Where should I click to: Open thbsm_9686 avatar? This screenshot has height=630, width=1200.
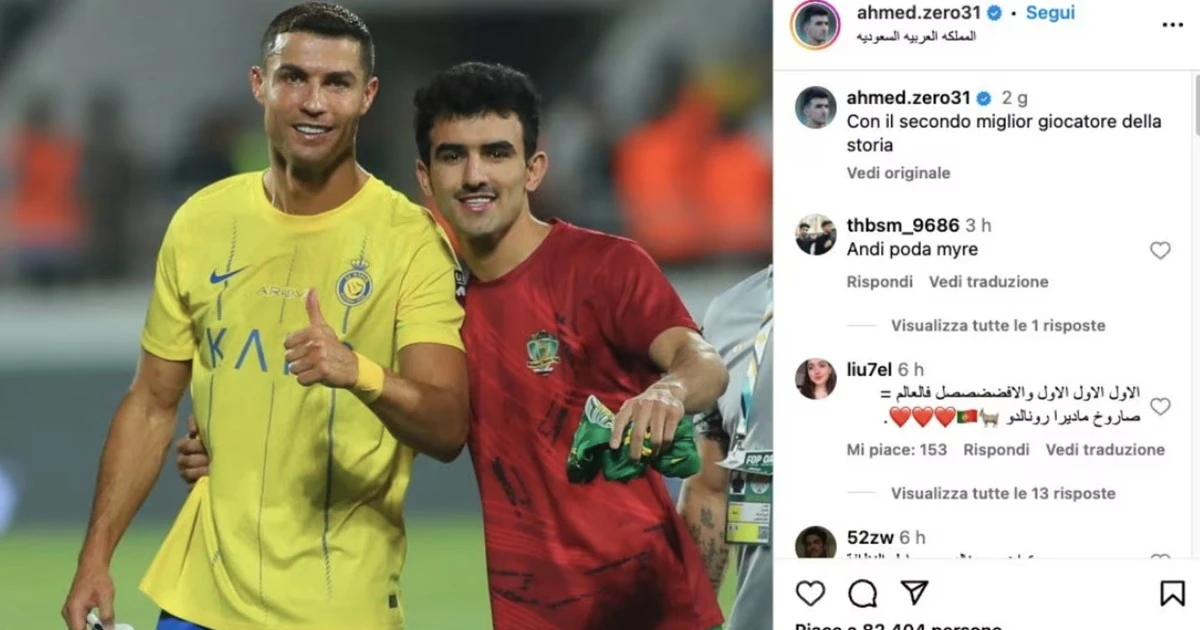click(x=816, y=235)
